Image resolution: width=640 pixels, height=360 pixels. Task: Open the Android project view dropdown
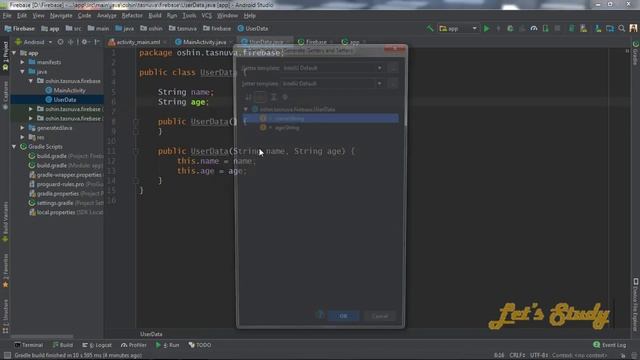tap(33, 42)
